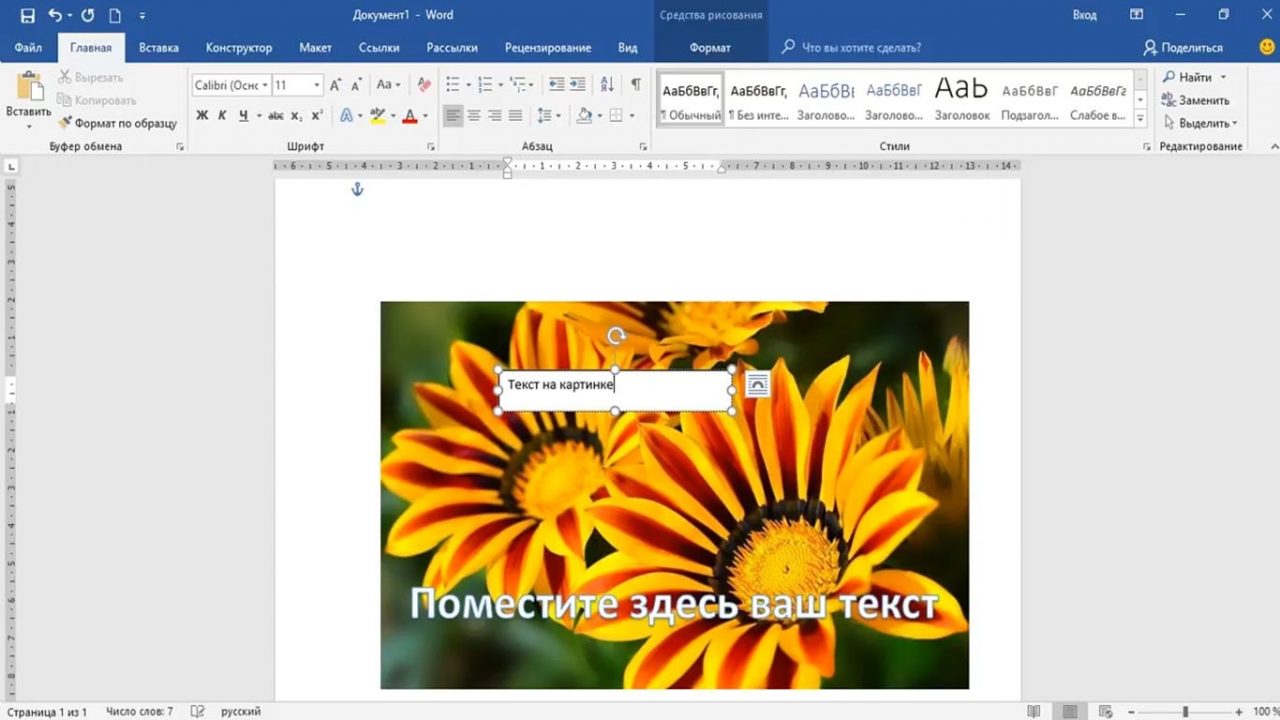Click the zoom slider in the status bar
The height and width of the screenshot is (720, 1280).
click(1186, 711)
